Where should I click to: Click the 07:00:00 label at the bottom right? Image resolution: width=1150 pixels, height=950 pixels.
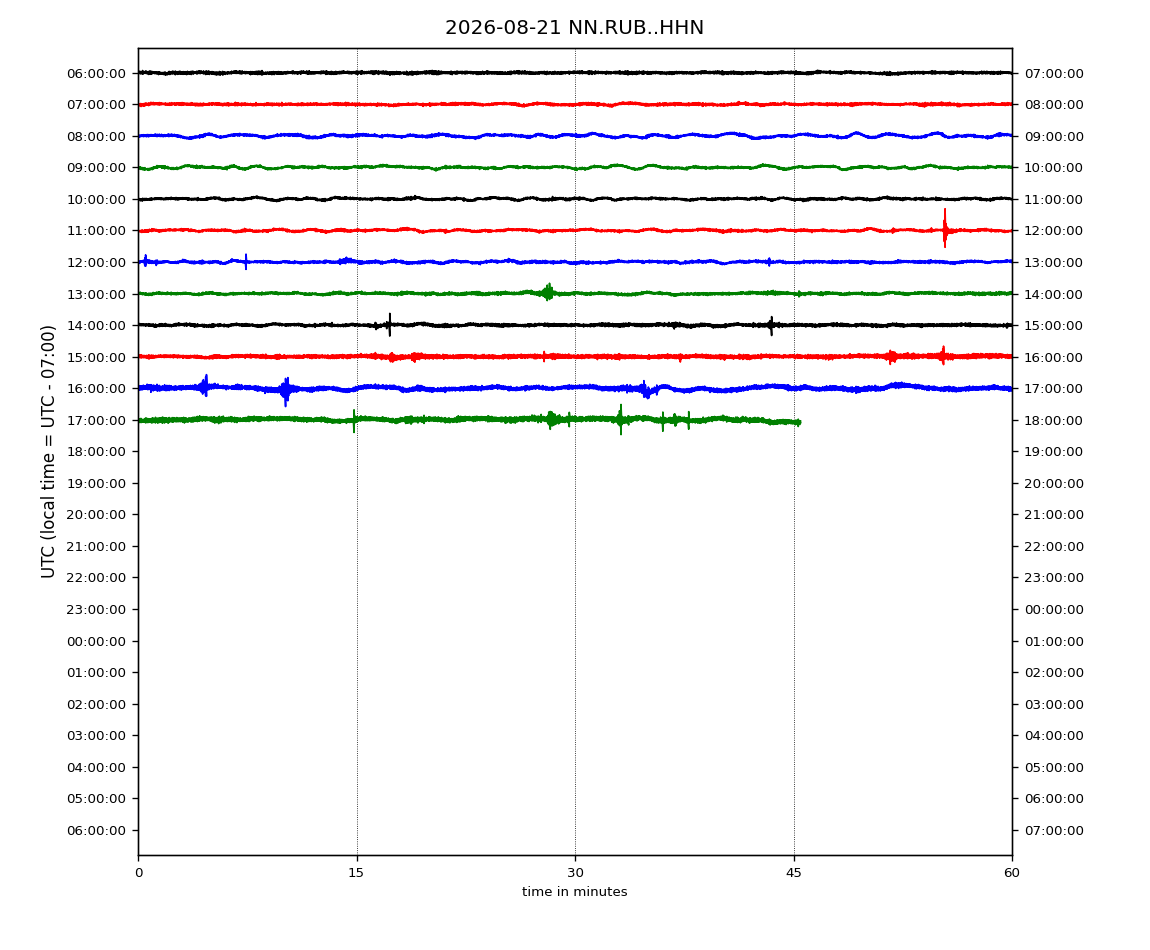[x=1054, y=830]
